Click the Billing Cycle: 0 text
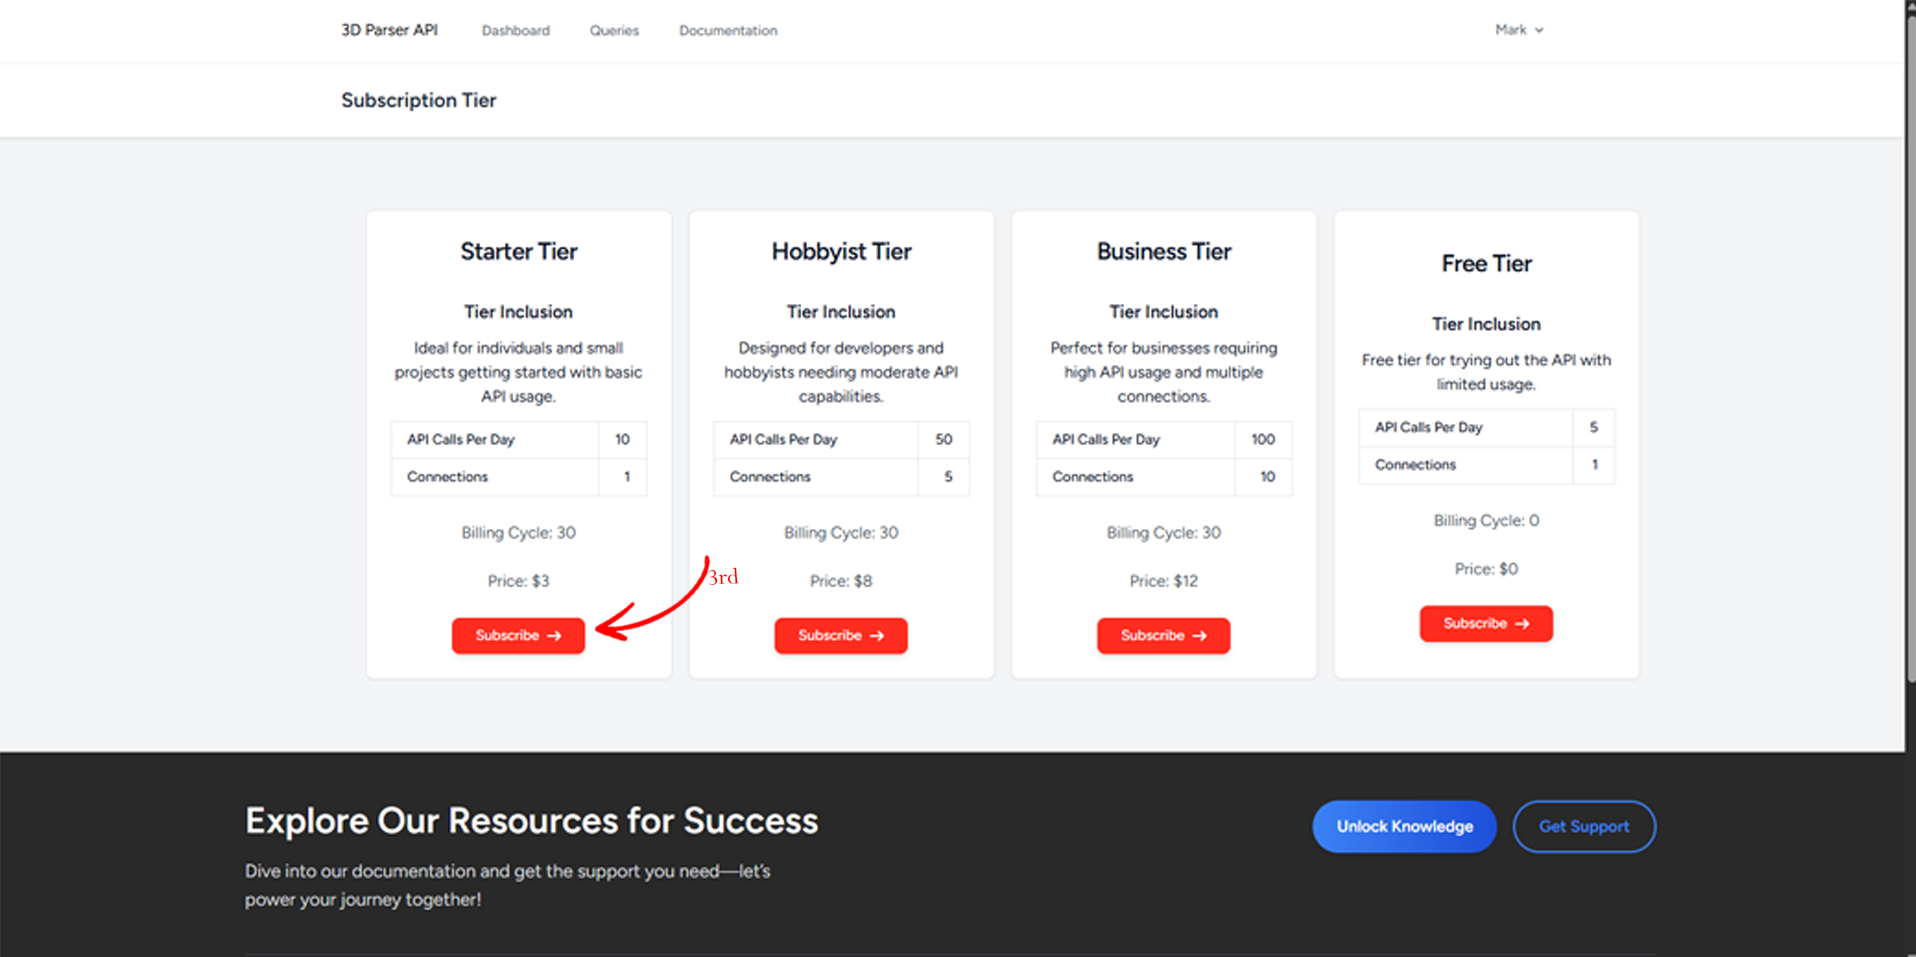 pyautogui.click(x=1486, y=521)
